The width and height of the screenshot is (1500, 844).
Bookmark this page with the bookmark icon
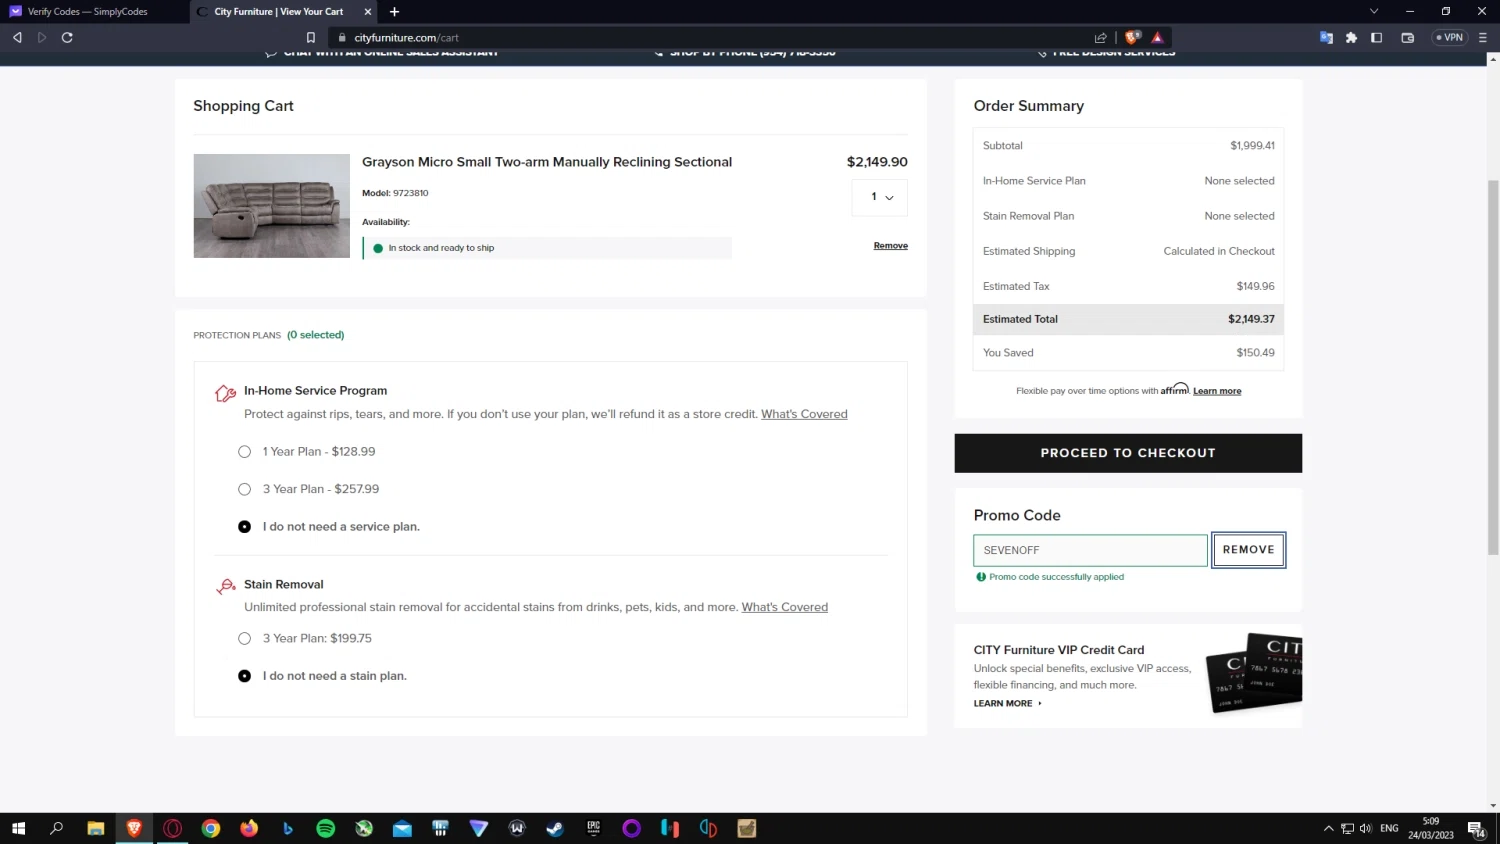point(311,38)
